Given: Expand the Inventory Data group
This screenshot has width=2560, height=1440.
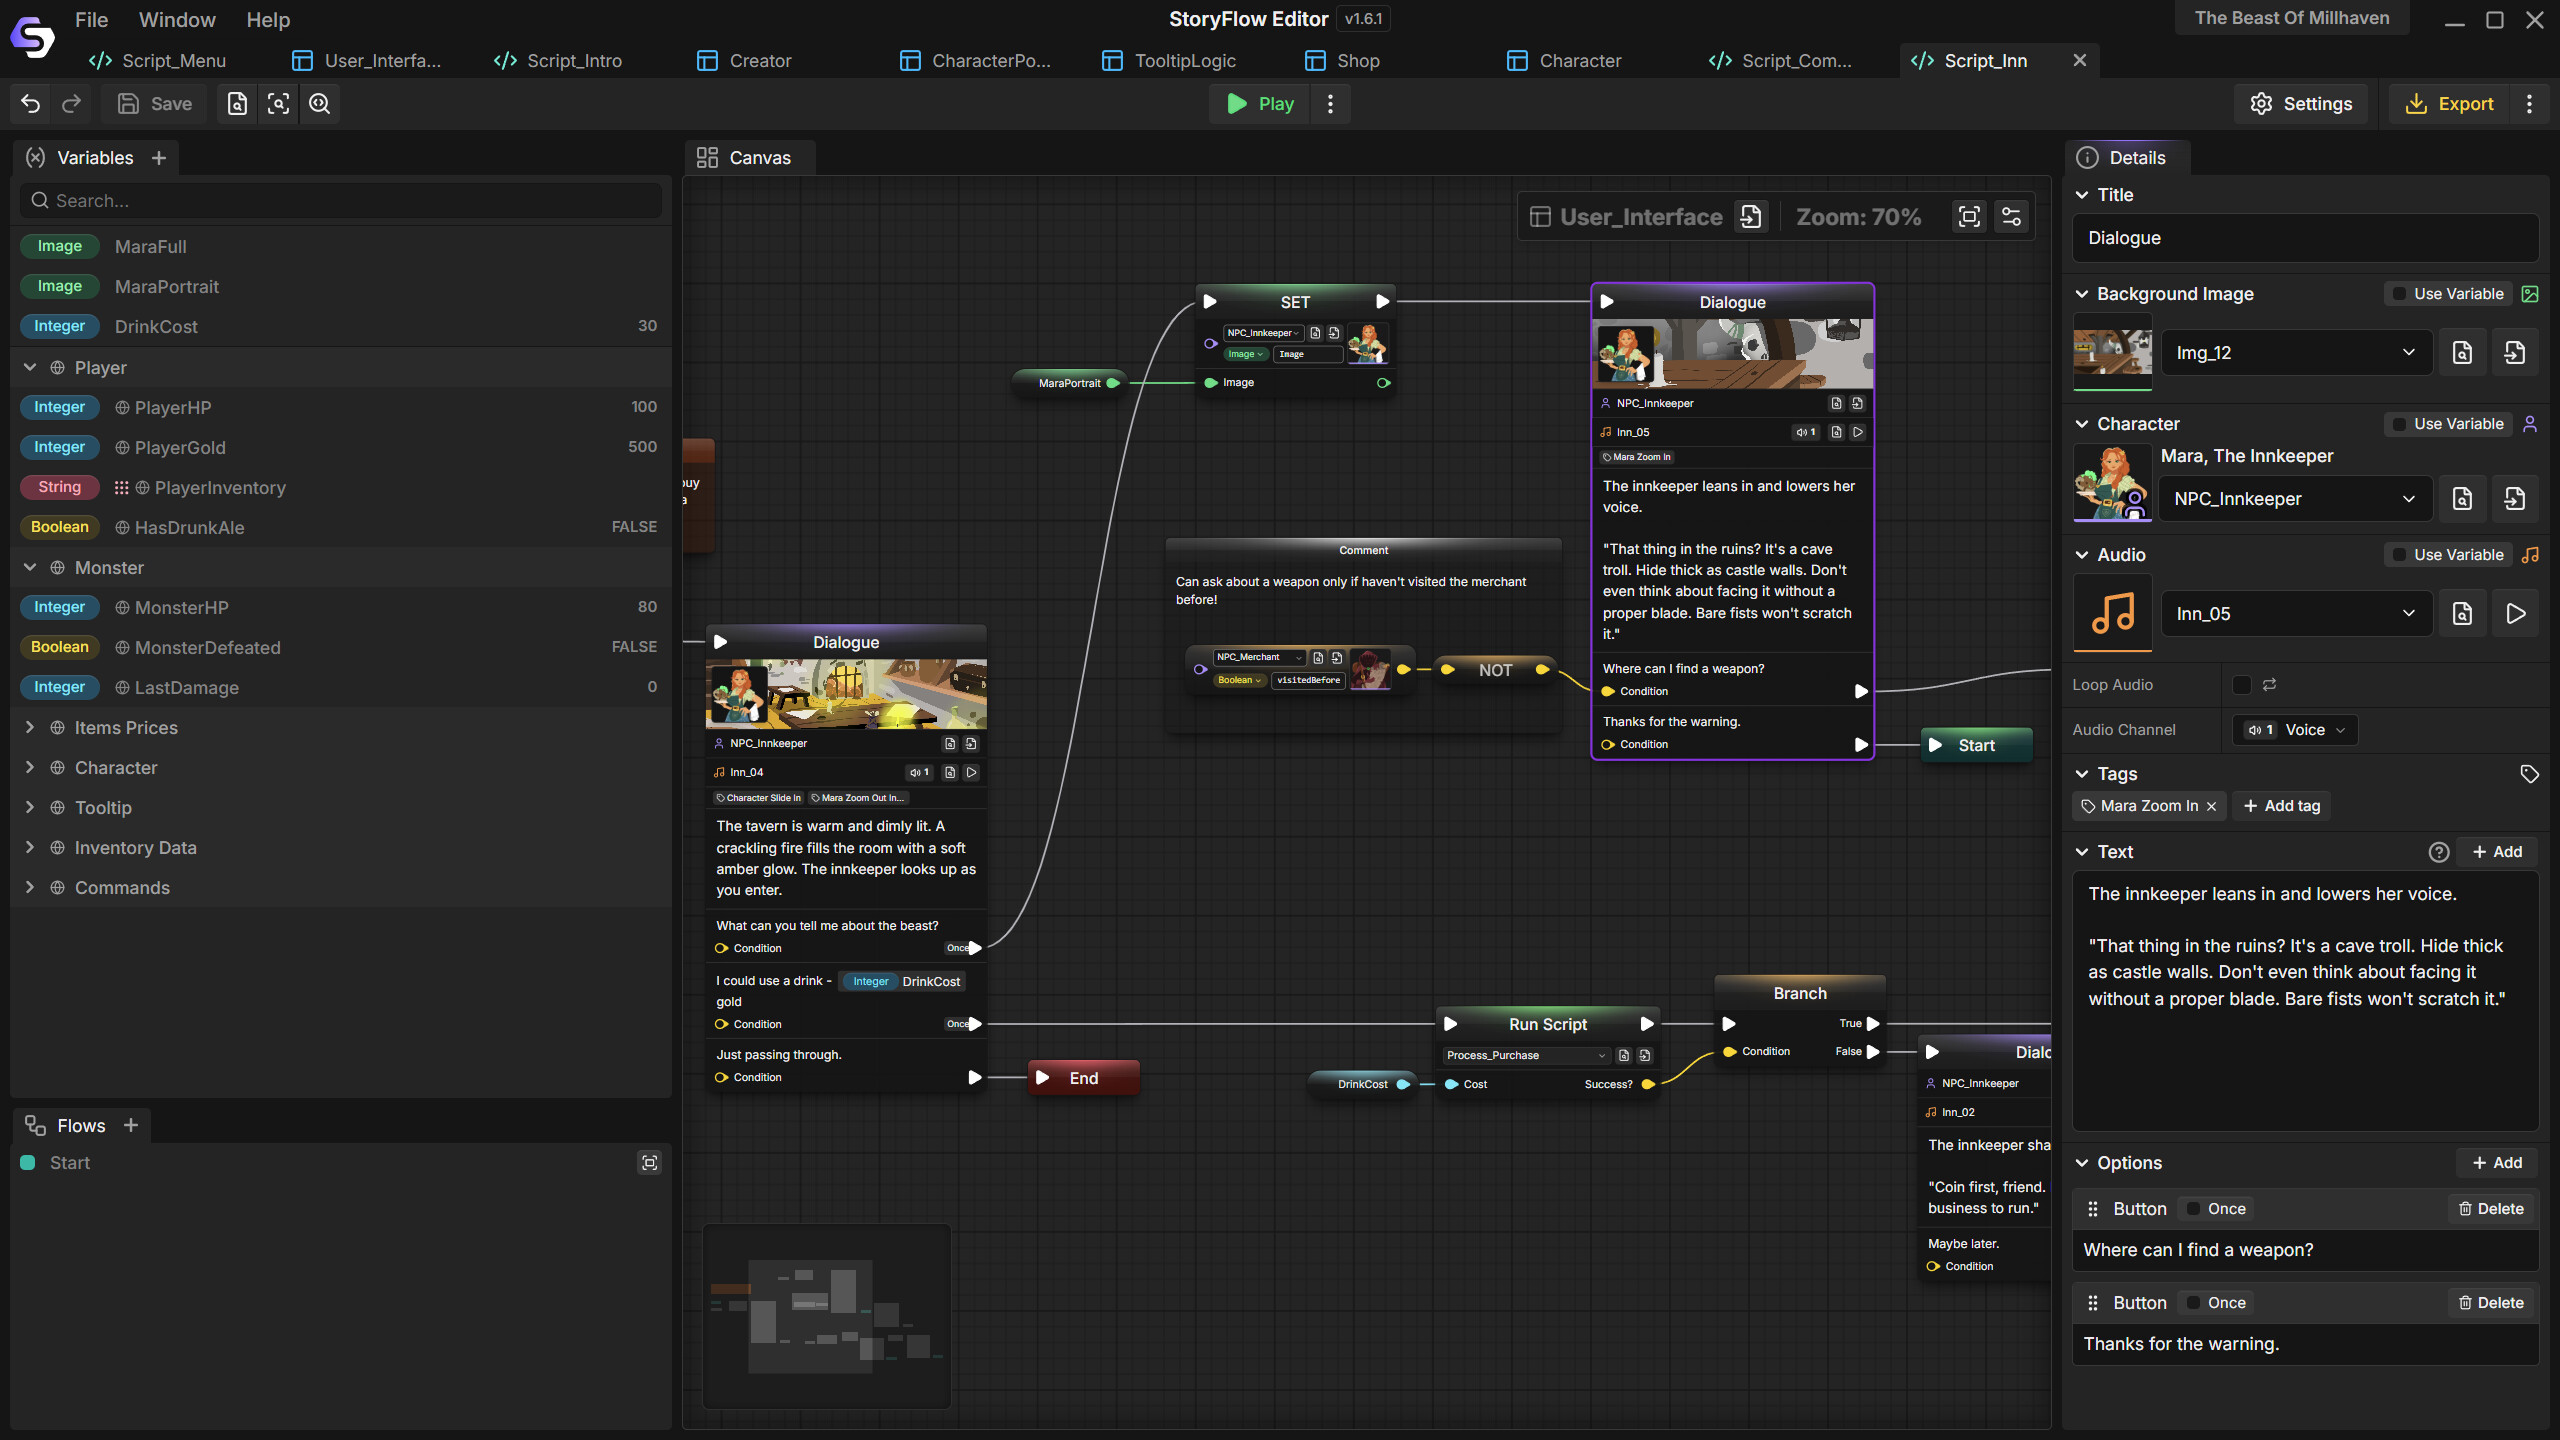Looking at the screenshot, I should pyautogui.click(x=30, y=848).
